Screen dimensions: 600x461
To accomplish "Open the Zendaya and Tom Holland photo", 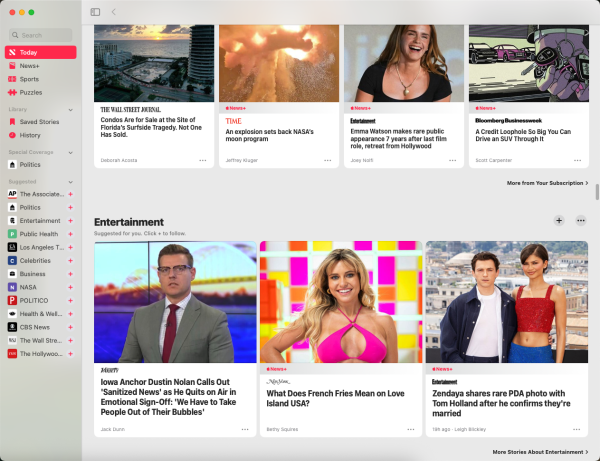I will (507, 302).
